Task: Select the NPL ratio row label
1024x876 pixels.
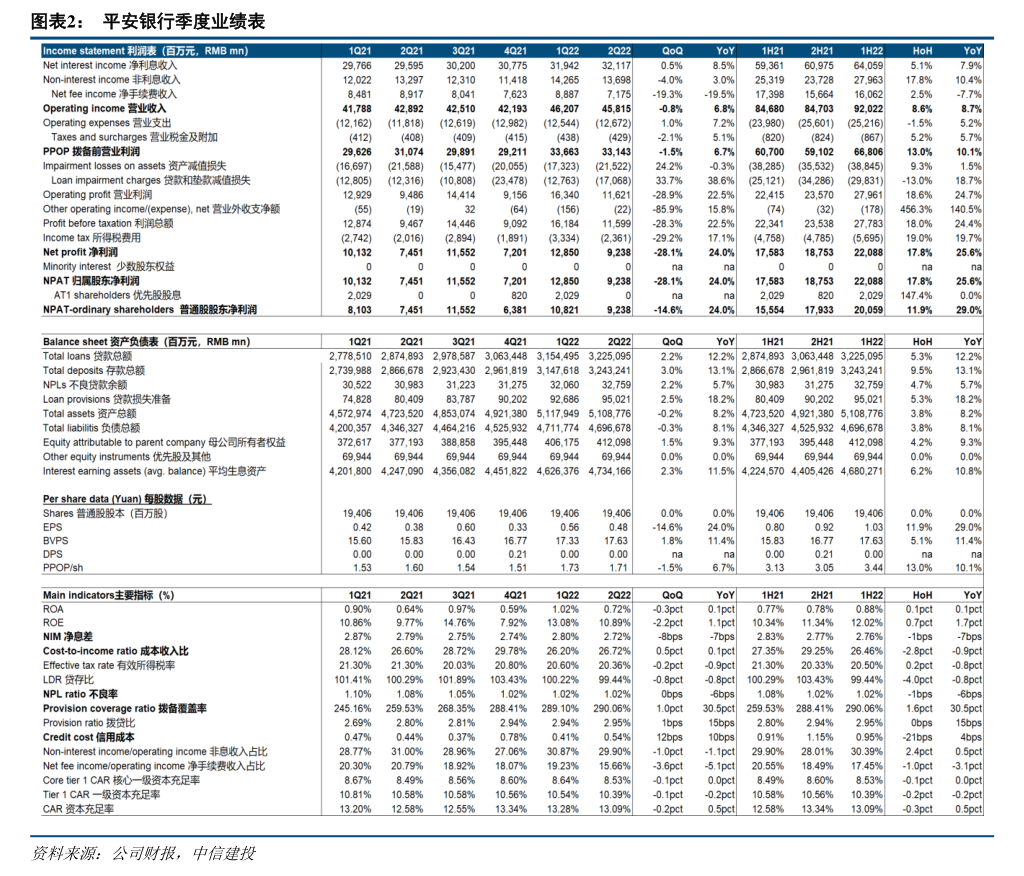Action: pos(80,694)
